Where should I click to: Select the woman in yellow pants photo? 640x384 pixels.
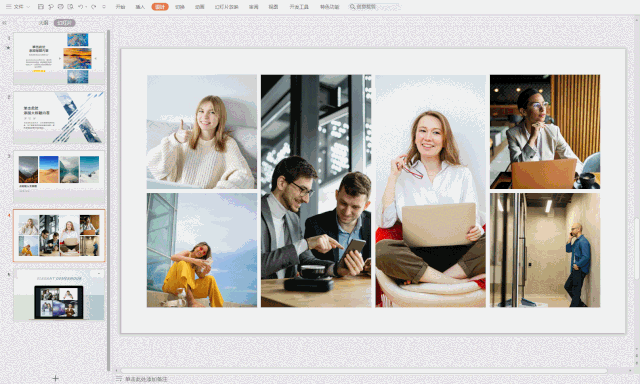pyautogui.click(x=202, y=250)
